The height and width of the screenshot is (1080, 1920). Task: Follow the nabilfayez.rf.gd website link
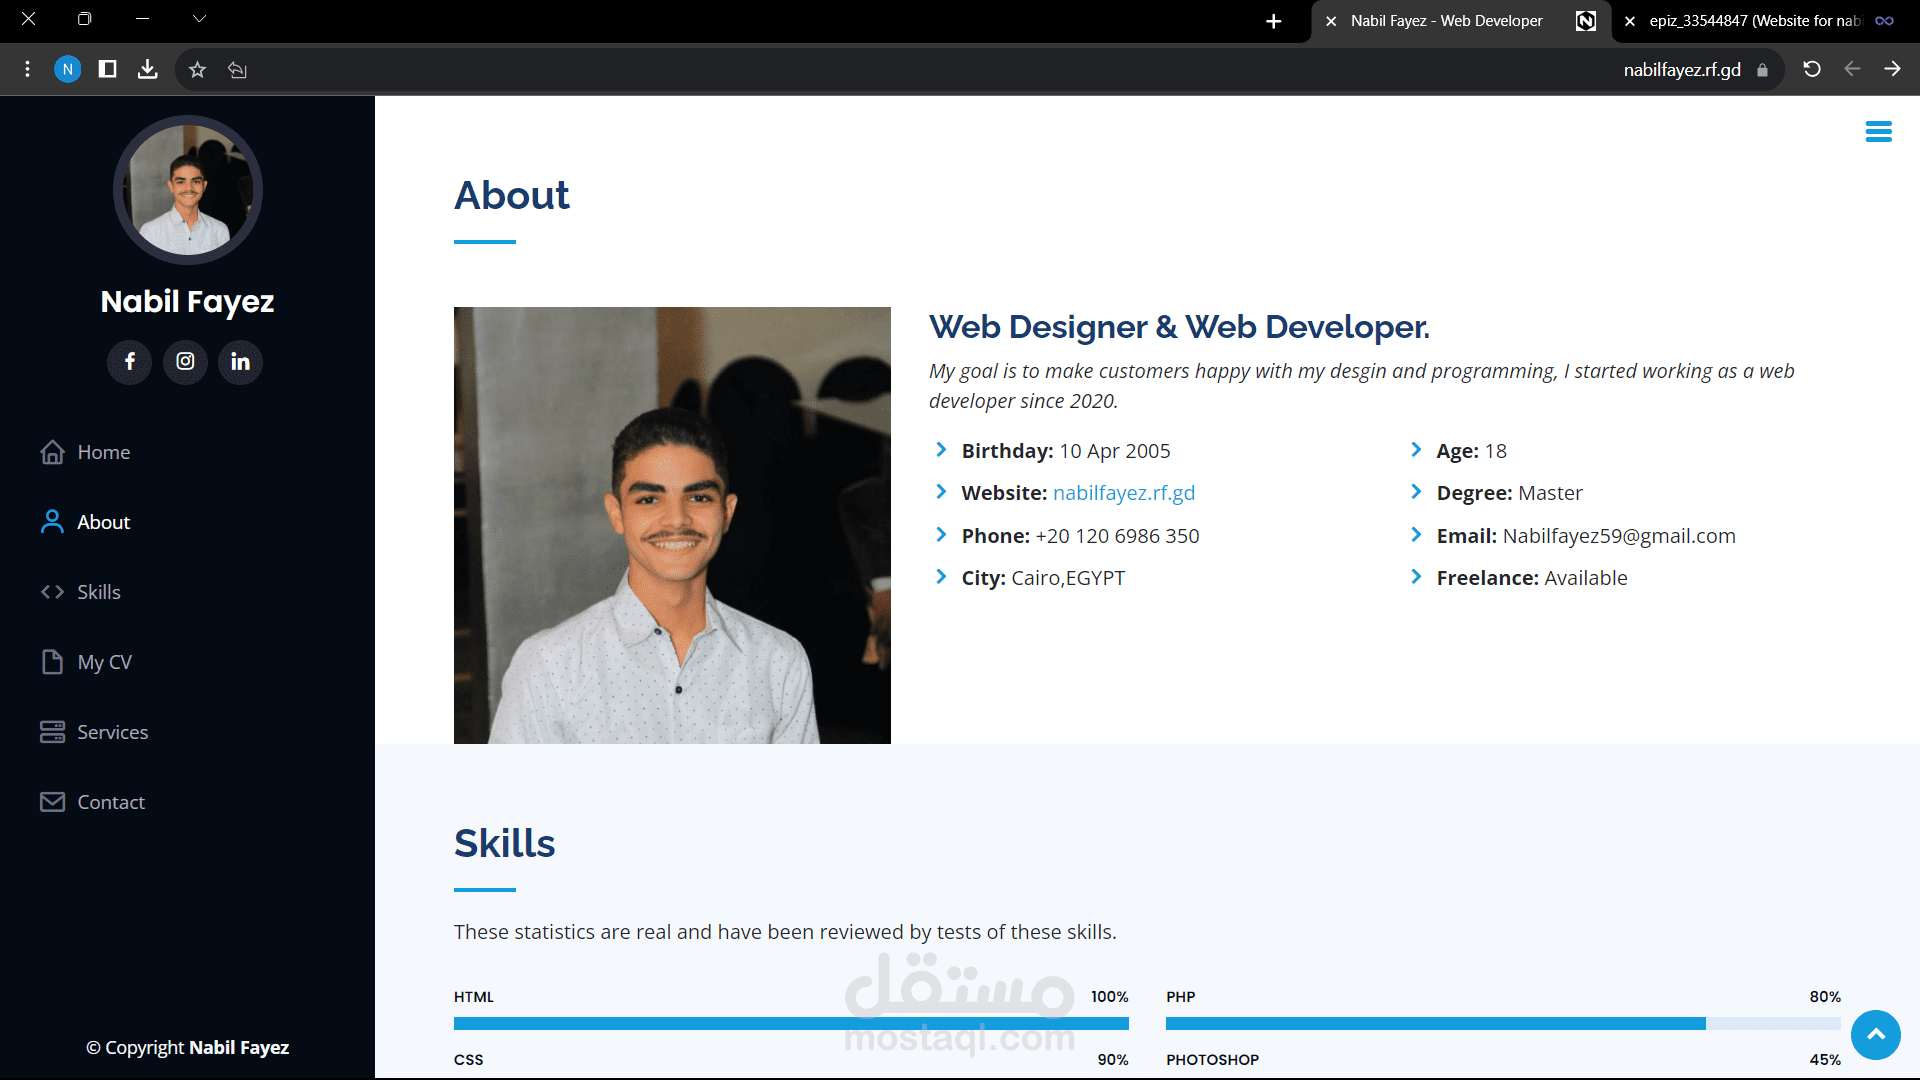click(x=1123, y=493)
